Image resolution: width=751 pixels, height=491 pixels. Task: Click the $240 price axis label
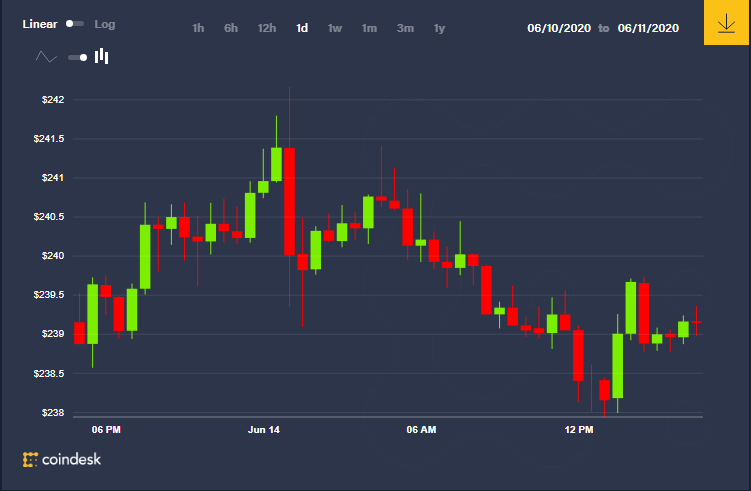click(x=53, y=256)
